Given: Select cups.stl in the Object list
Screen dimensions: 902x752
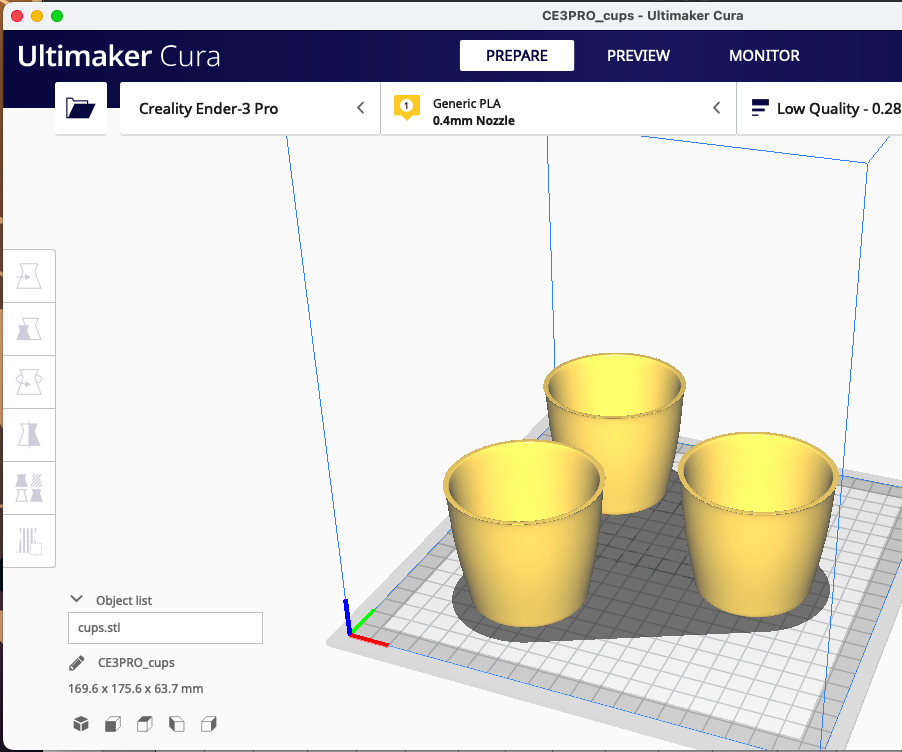Looking at the screenshot, I should click(x=164, y=628).
